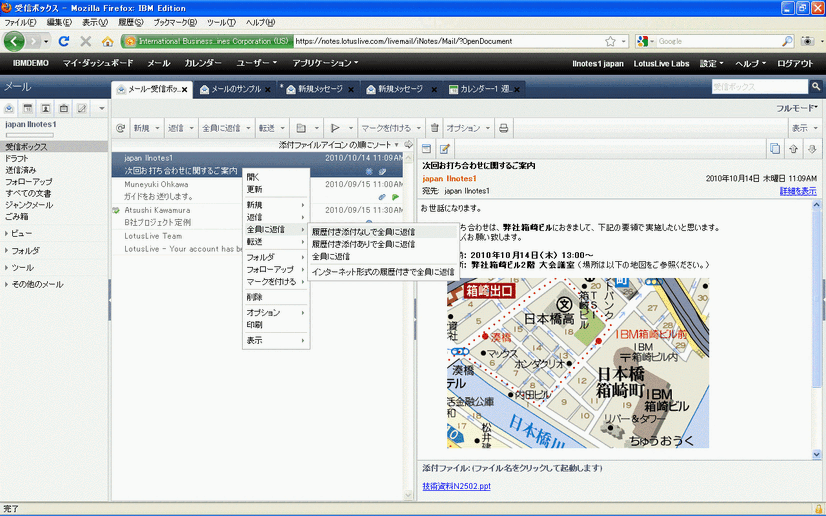Screen dimensions: 826x516
Task: Click the 受信ボックス search input field
Action: click(x=760, y=86)
